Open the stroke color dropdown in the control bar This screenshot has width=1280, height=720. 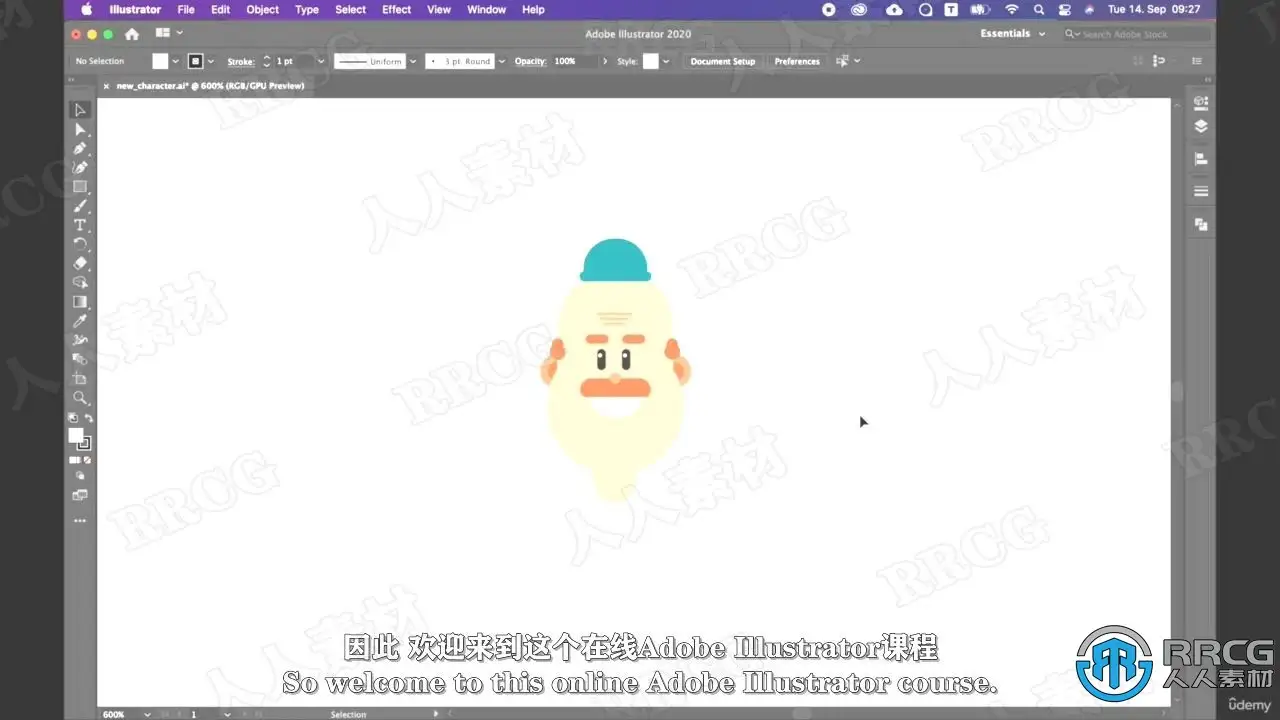210,61
